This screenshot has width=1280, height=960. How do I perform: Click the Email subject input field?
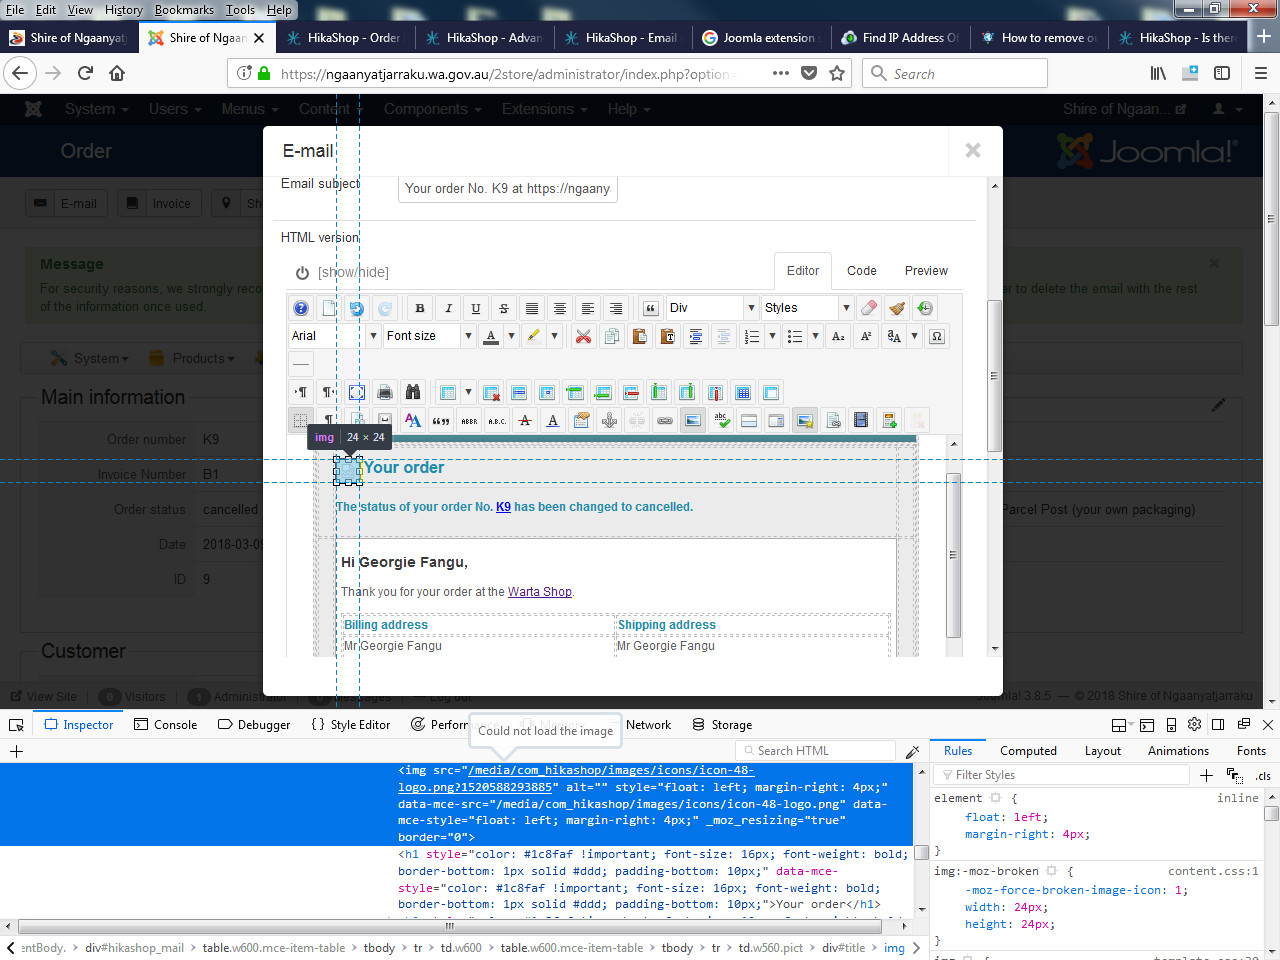(507, 188)
